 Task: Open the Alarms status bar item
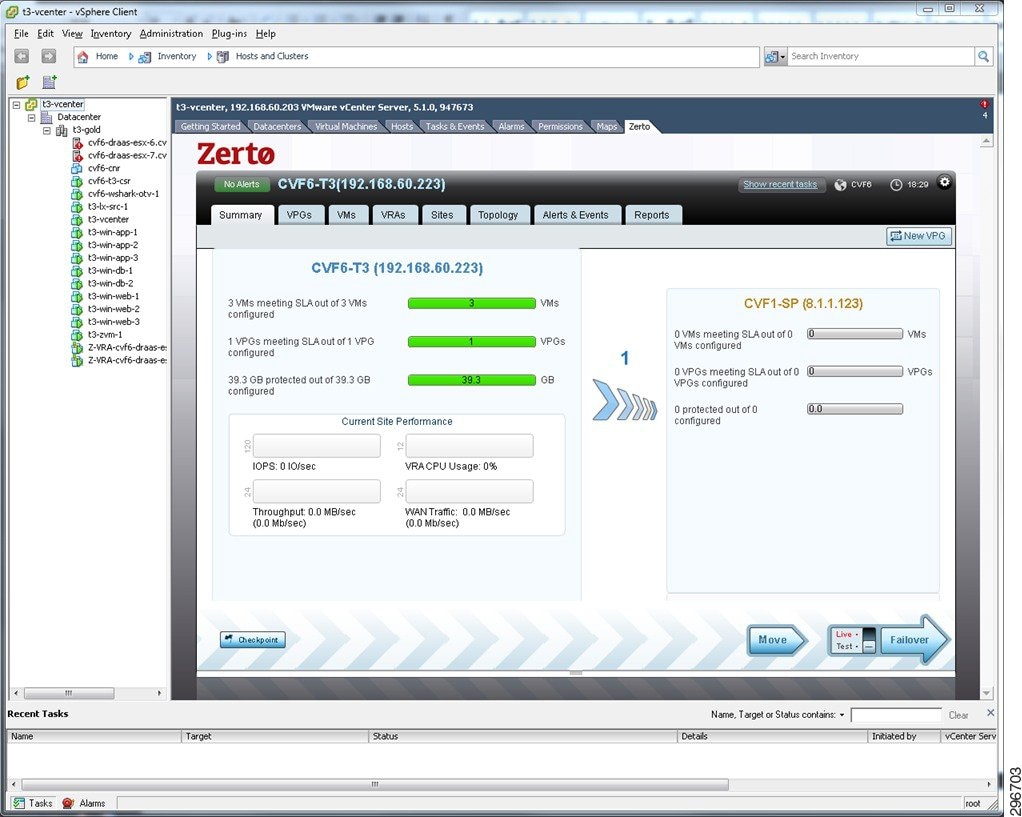(83, 803)
